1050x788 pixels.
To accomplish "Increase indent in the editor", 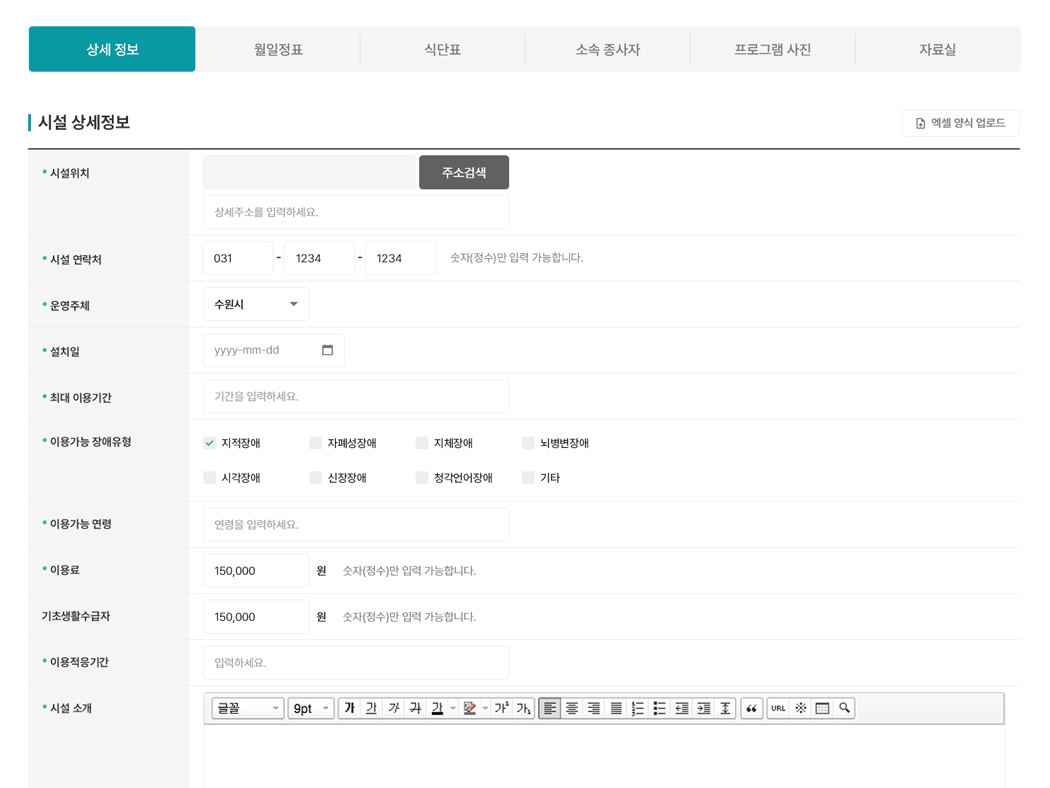I will [x=704, y=708].
